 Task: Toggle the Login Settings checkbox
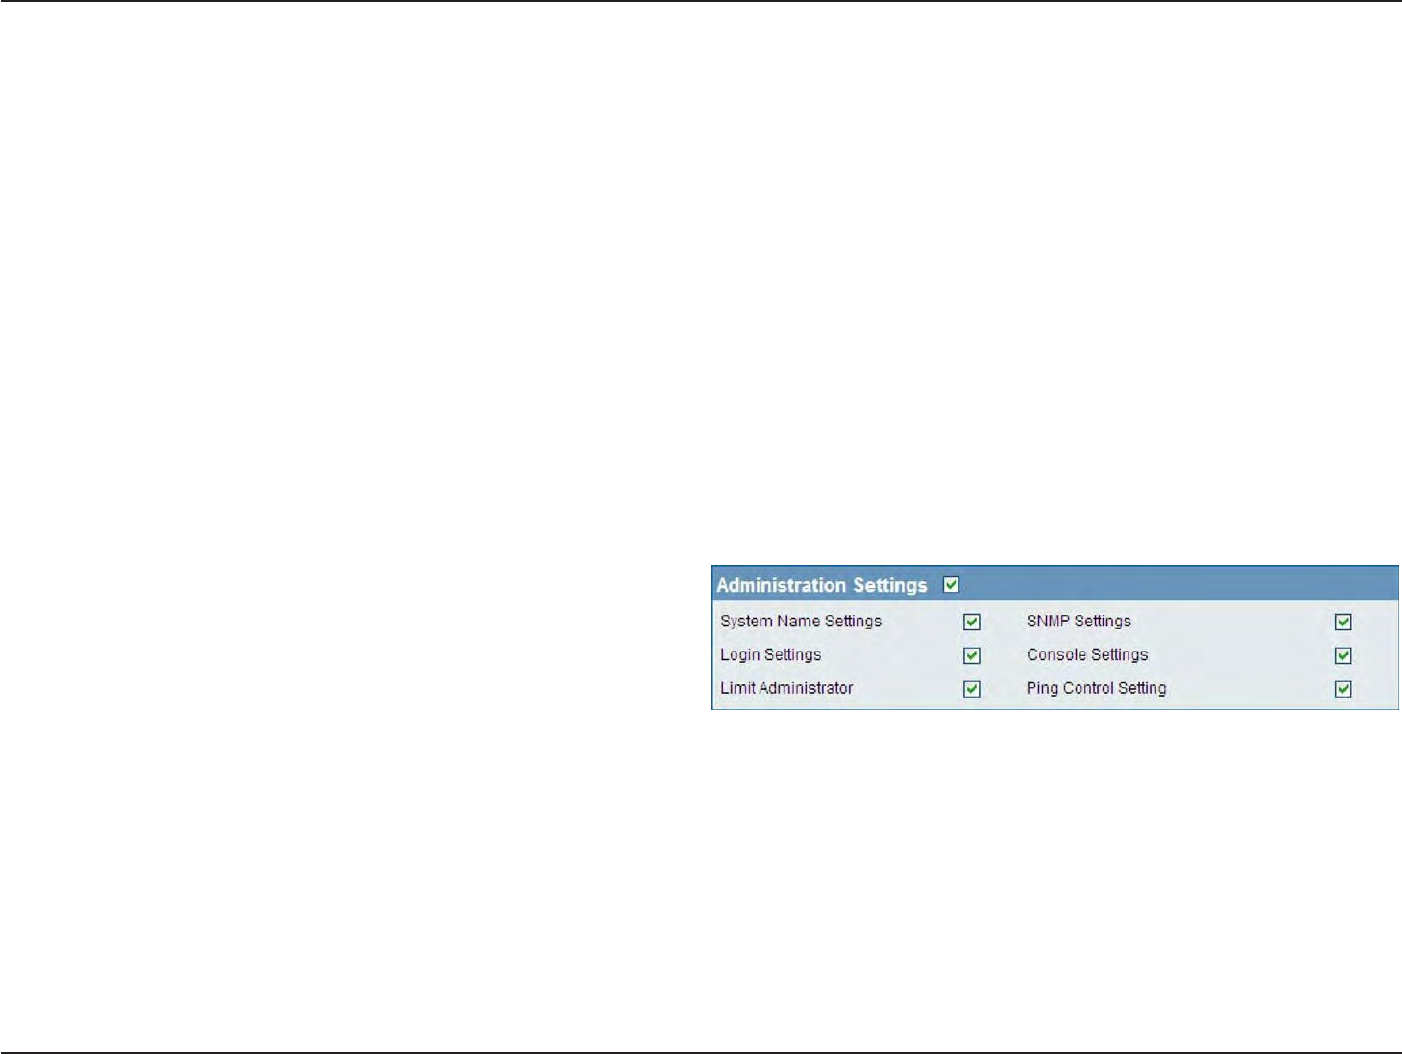[972, 656]
